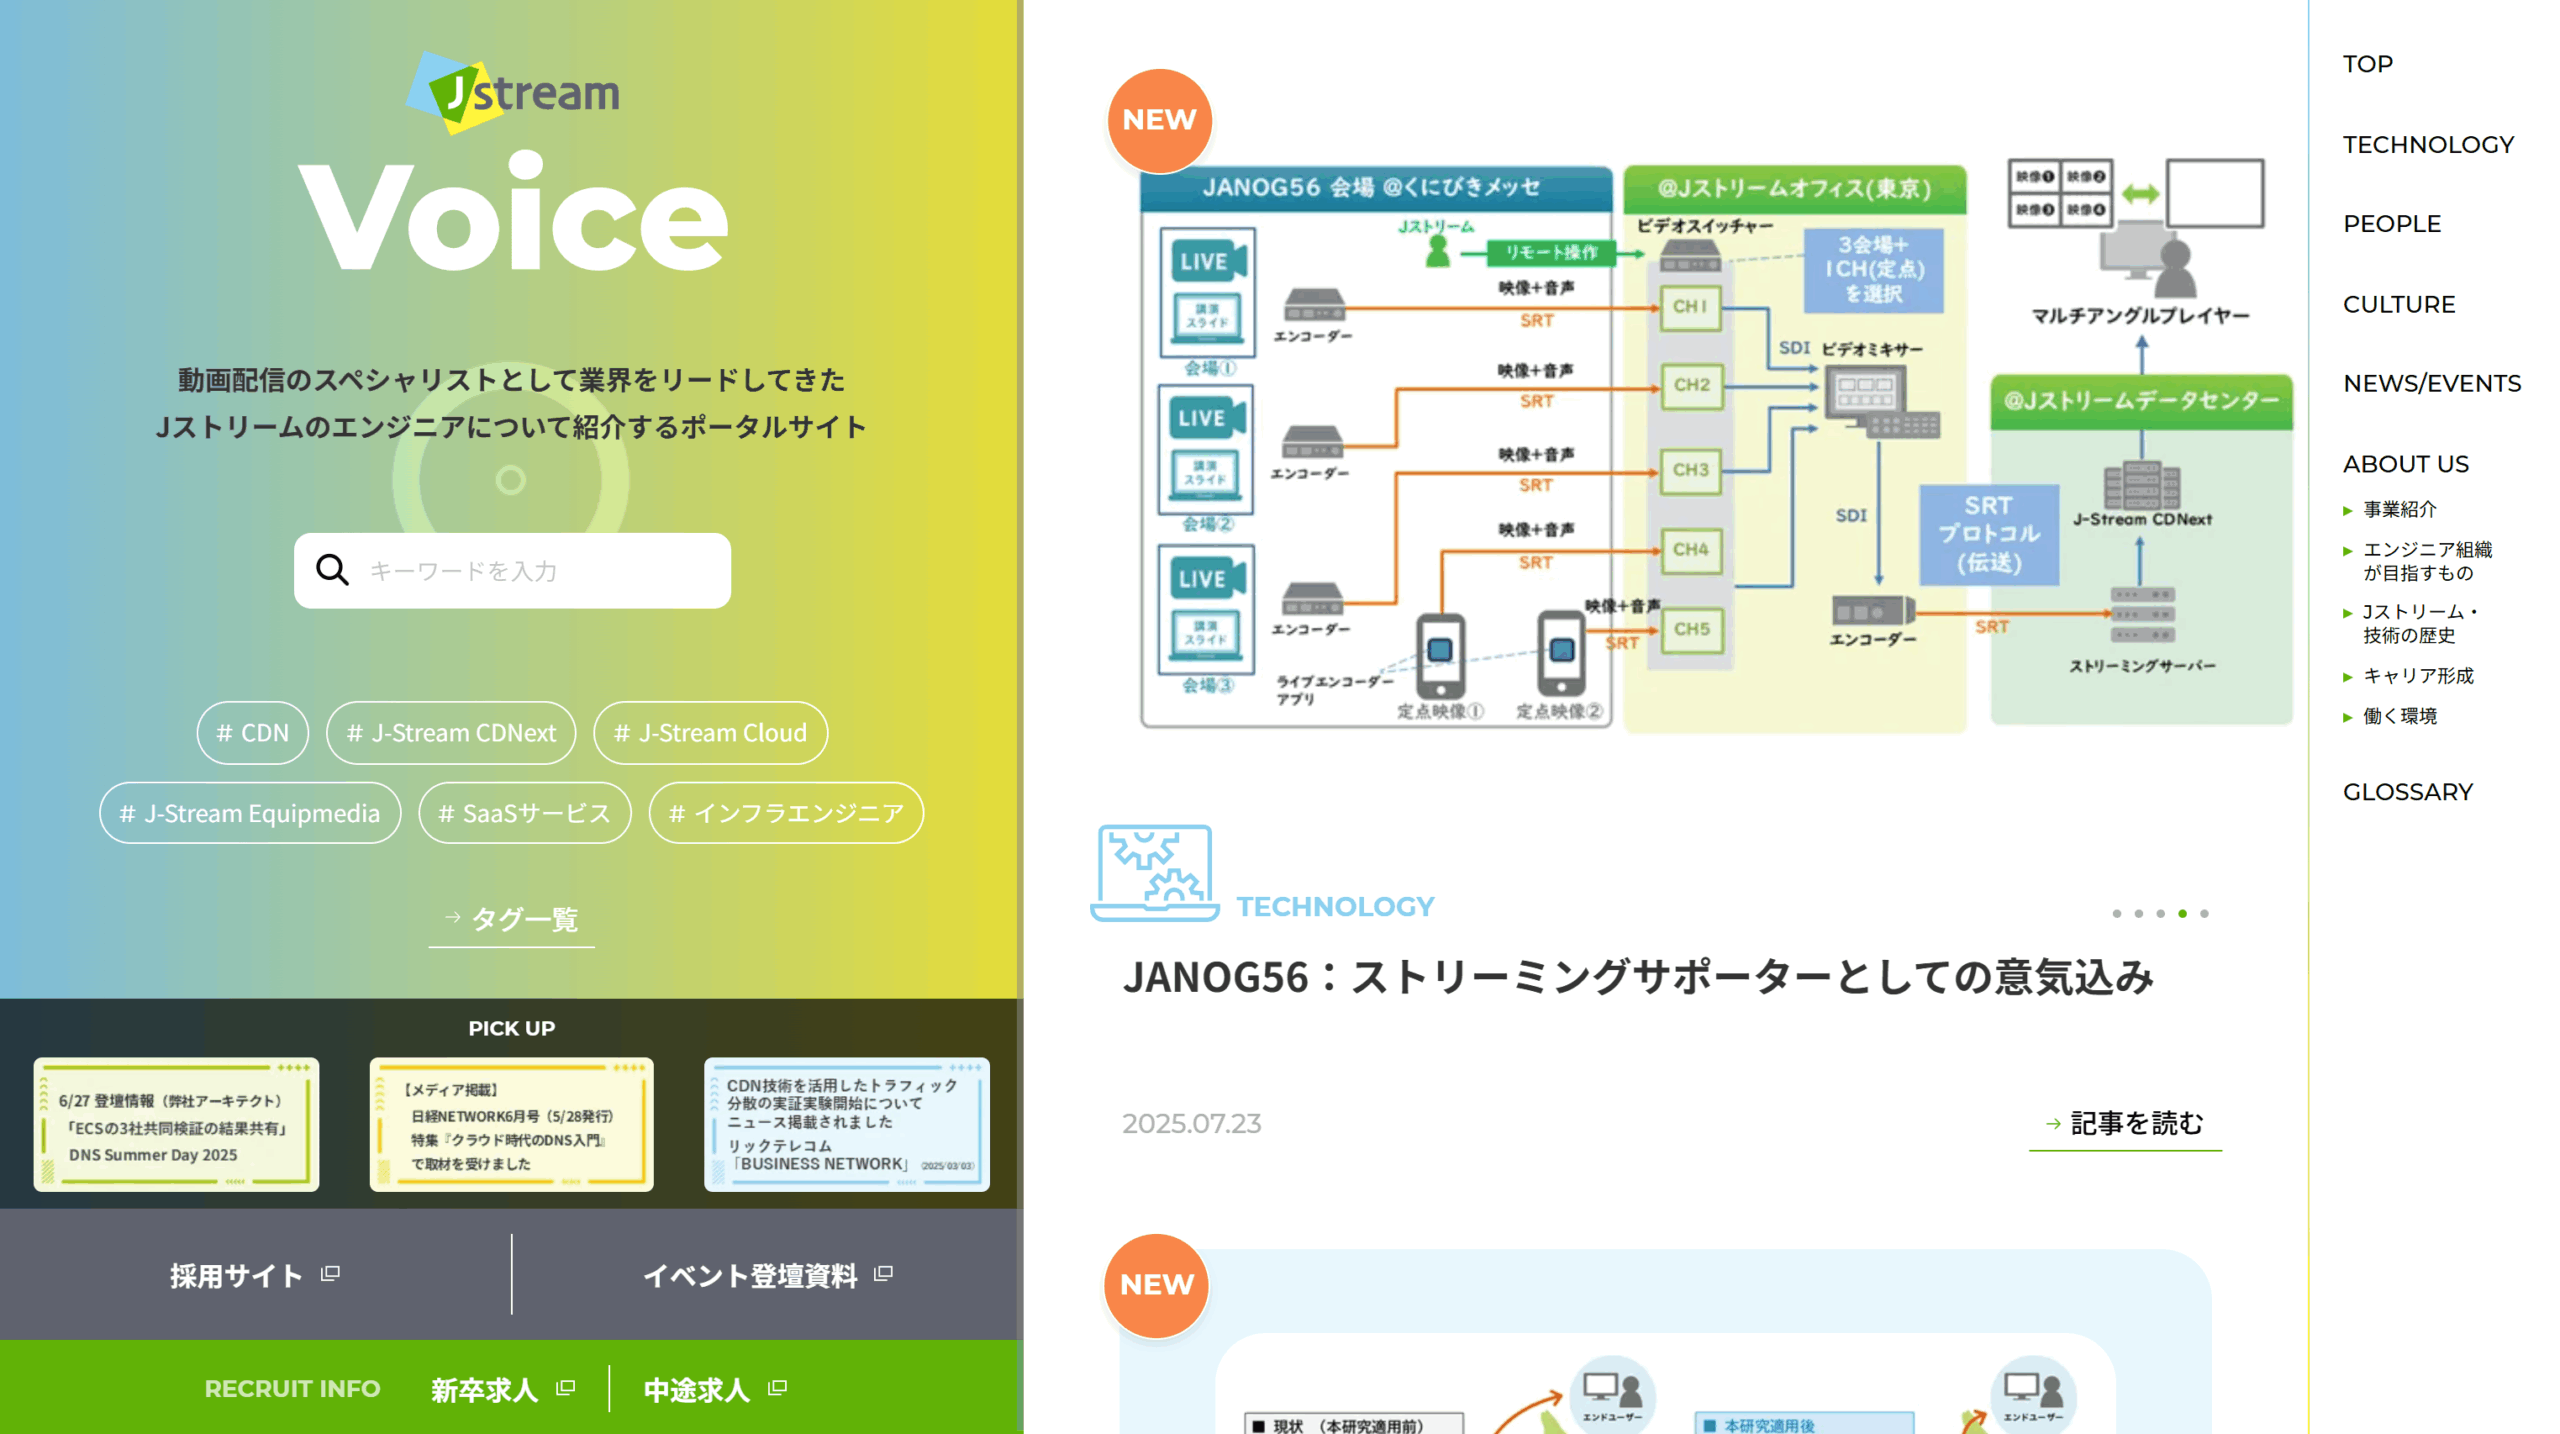Open TECHNOLOGY in the side menu
Image resolution: width=2560 pixels, height=1434 pixels.
coord(2428,144)
